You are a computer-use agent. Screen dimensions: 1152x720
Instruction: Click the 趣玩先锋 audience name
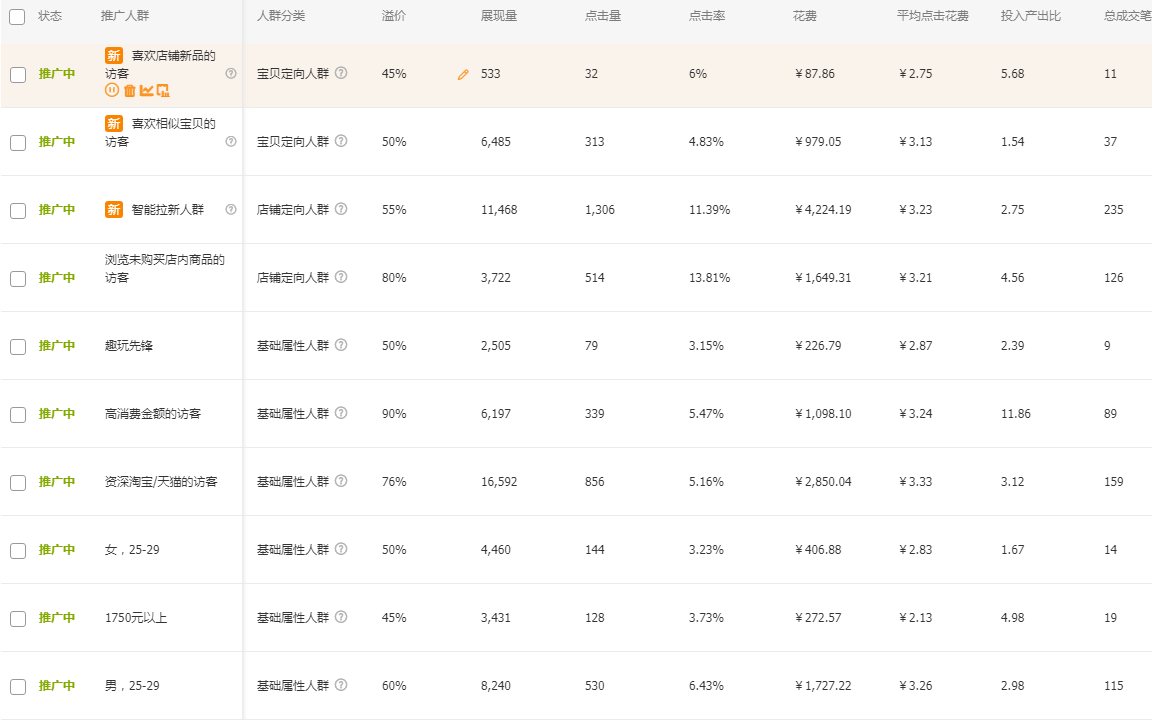pos(129,346)
